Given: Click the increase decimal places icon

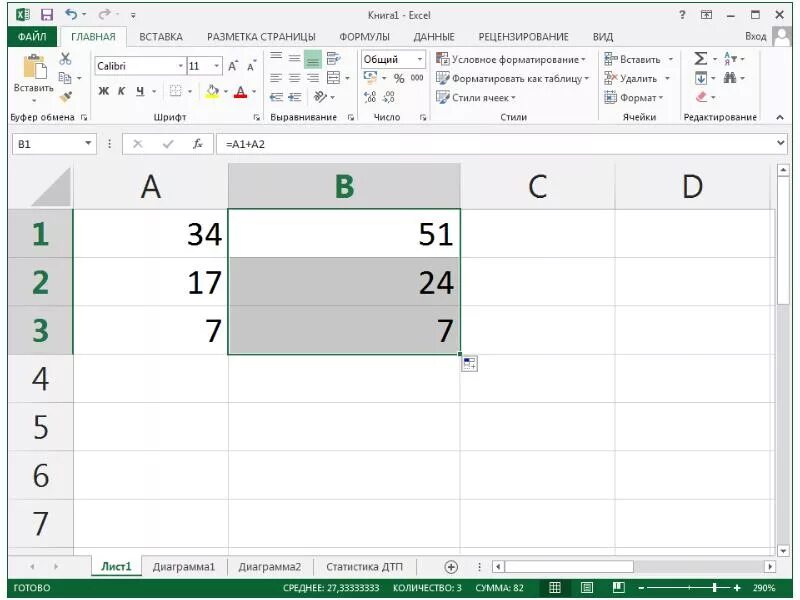Looking at the screenshot, I should [x=370, y=95].
